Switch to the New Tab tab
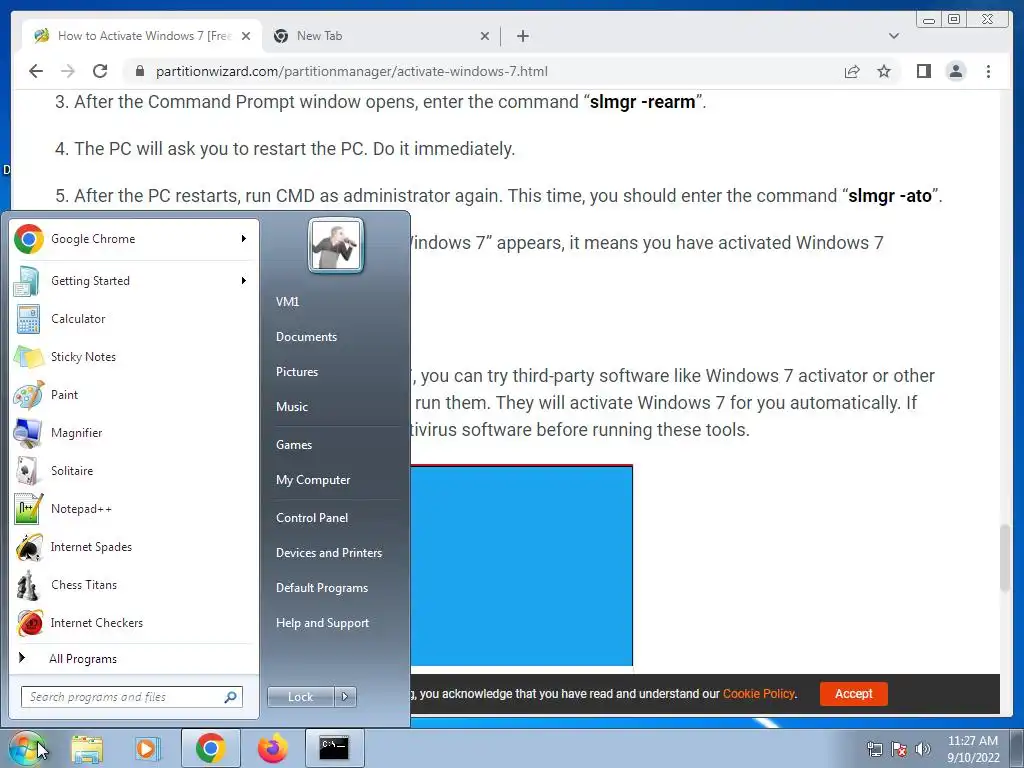The width and height of the screenshot is (1024, 768). click(x=381, y=36)
